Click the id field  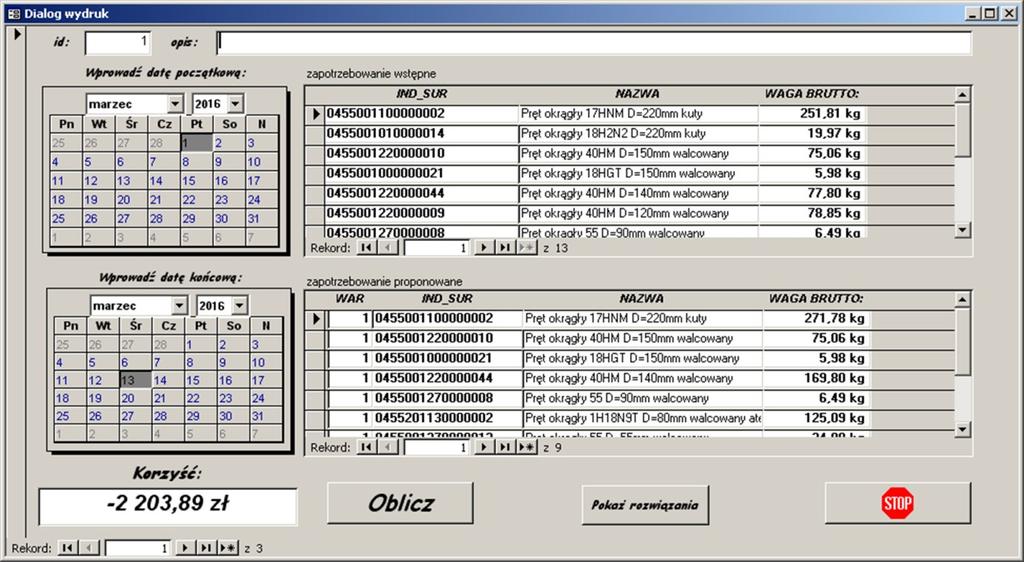tap(118, 42)
